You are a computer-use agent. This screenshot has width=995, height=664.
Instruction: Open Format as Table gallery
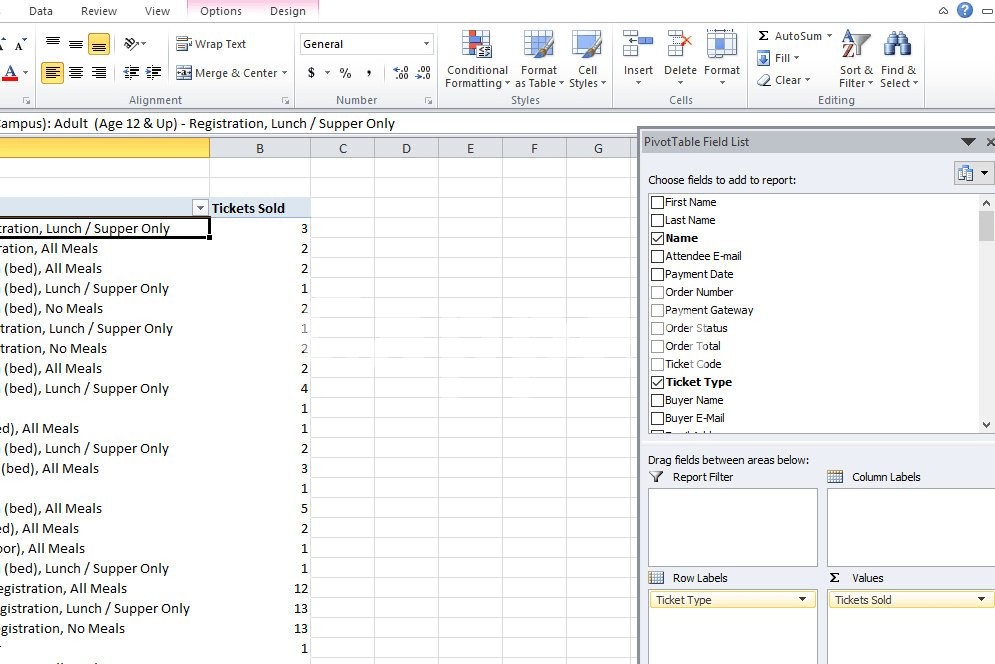(538, 45)
